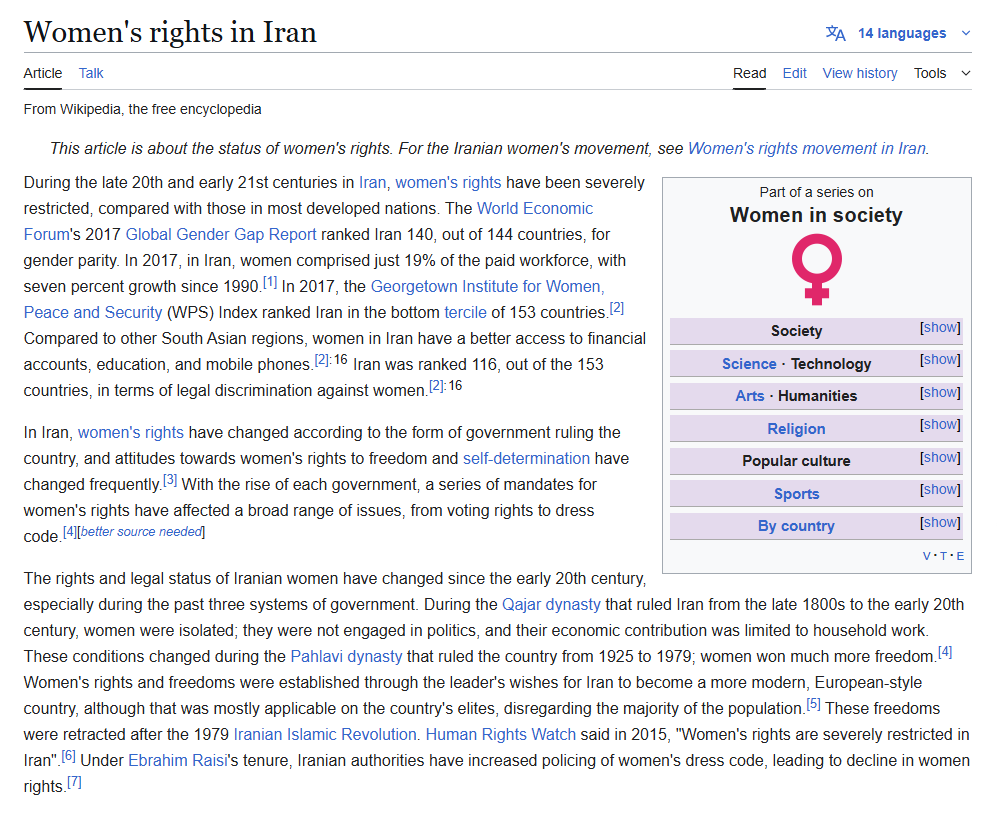The image size is (997, 813).
Task: Switch to the Talk tab
Action: point(91,73)
